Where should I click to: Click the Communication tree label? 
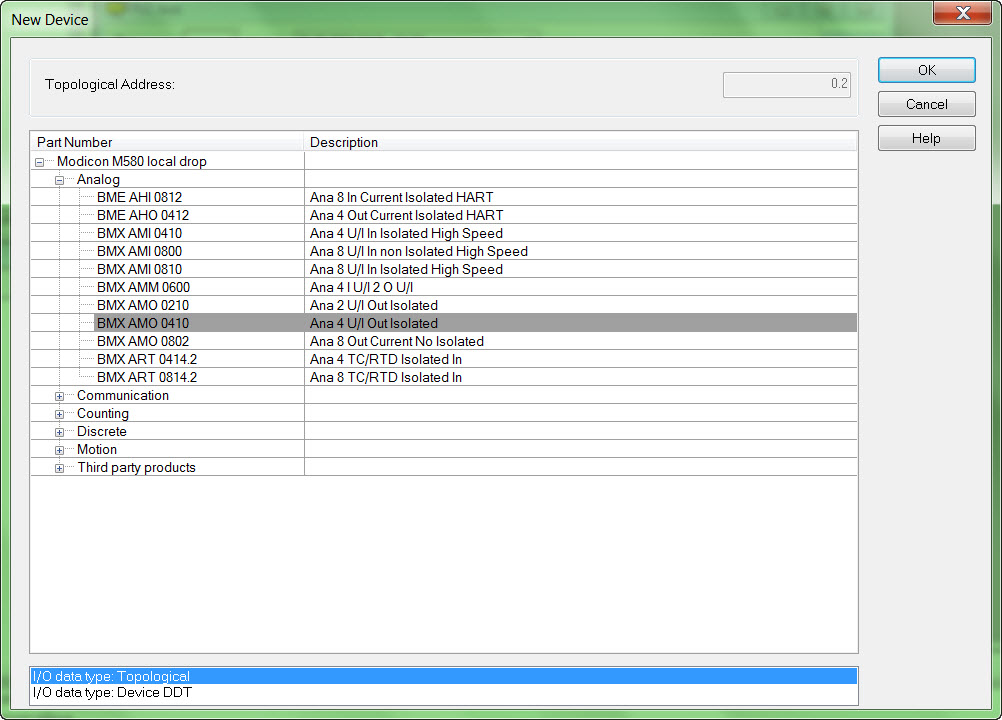[123, 395]
